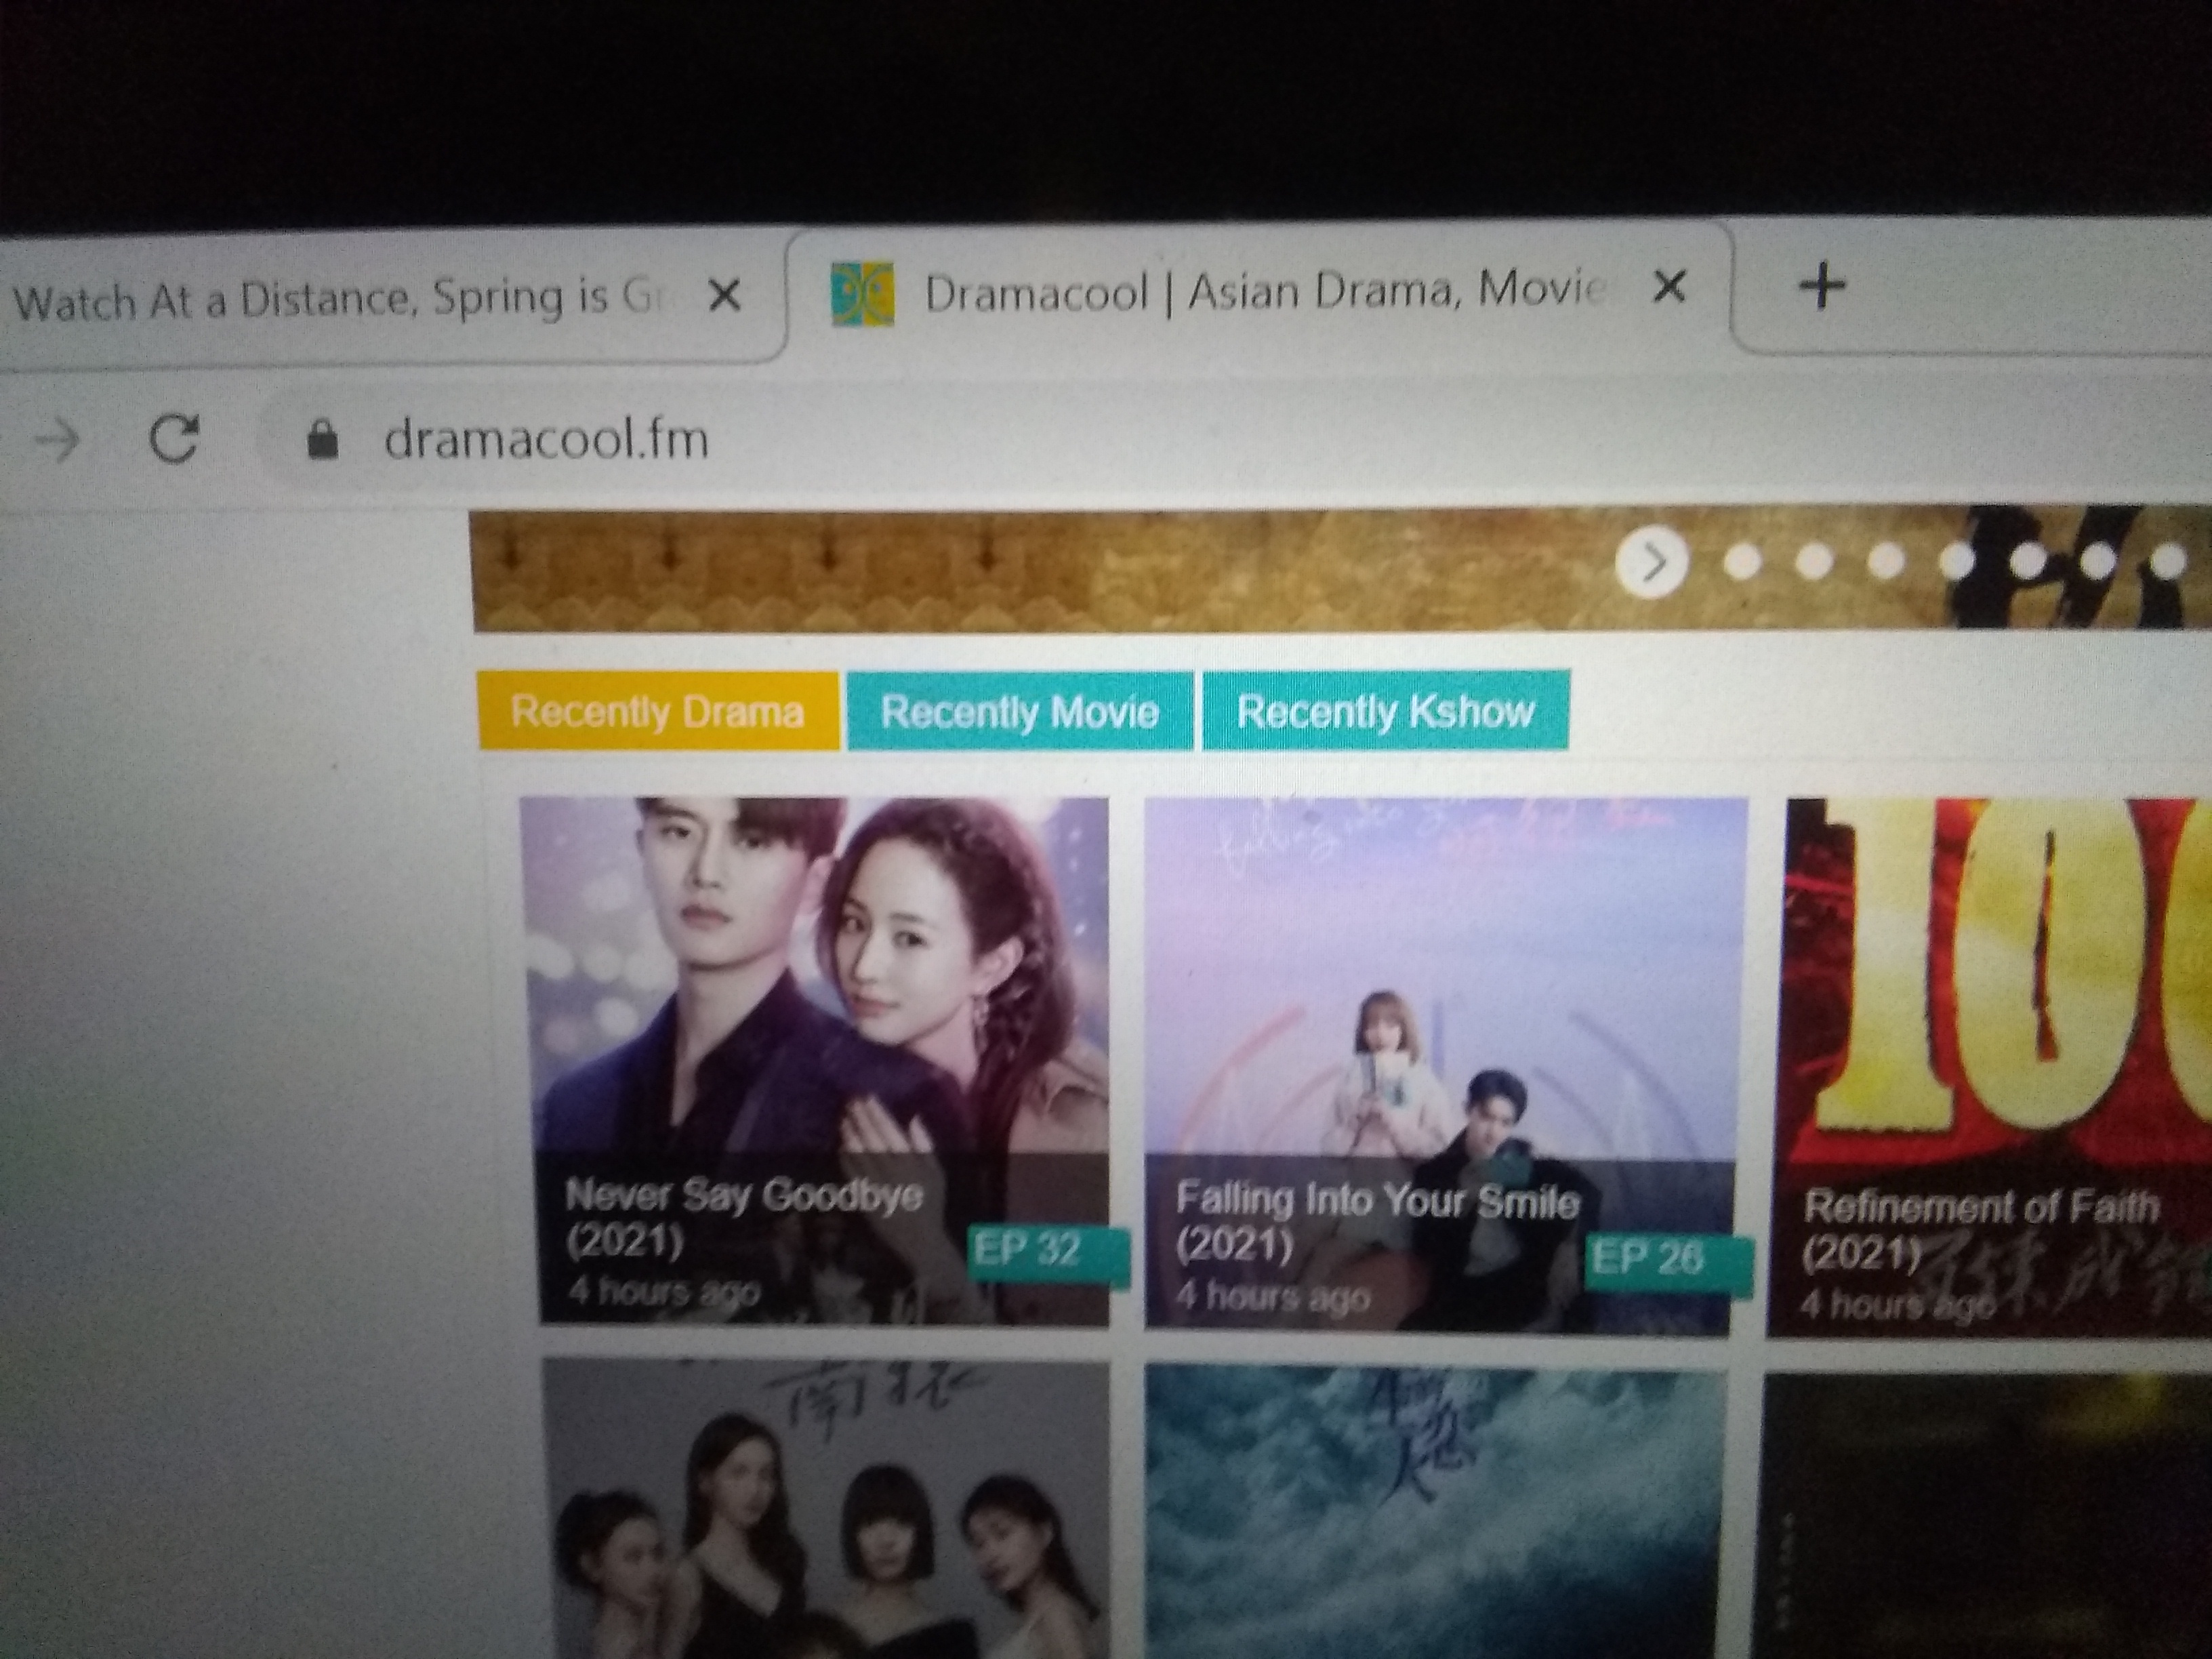Screen dimensions: 2212x1659
Task: Reload the page with refresh icon
Action: coord(174,439)
